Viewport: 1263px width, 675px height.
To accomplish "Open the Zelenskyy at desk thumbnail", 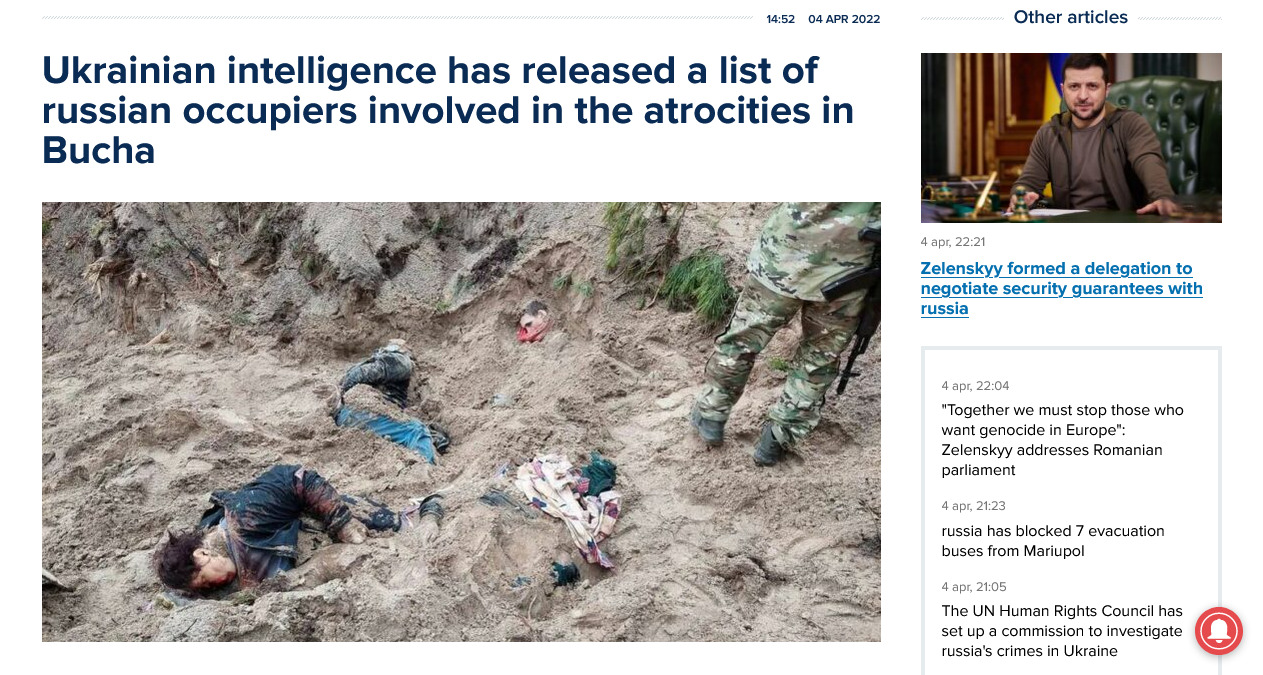I will click(1071, 138).
